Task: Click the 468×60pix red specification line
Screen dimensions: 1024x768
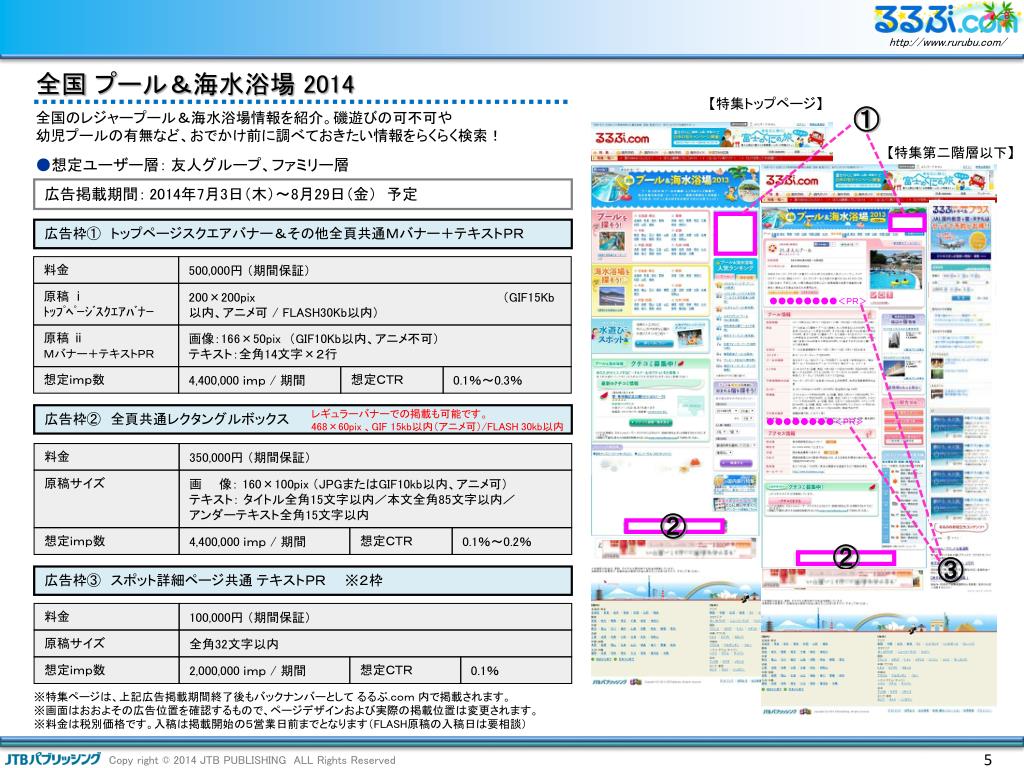Action: pos(437,426)
